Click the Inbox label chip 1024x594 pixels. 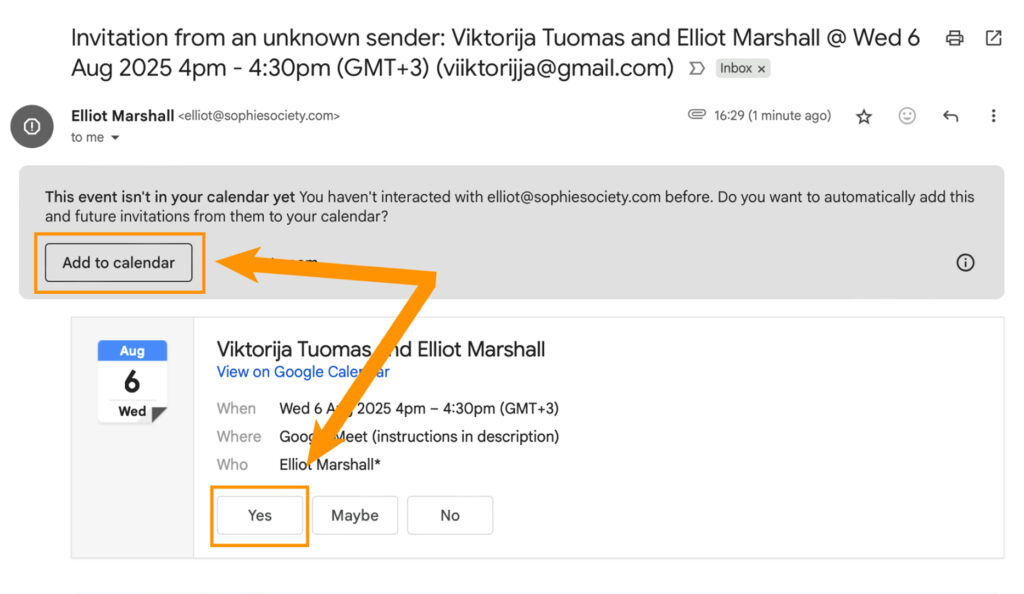pyautogui.click(x=736, y=69)
